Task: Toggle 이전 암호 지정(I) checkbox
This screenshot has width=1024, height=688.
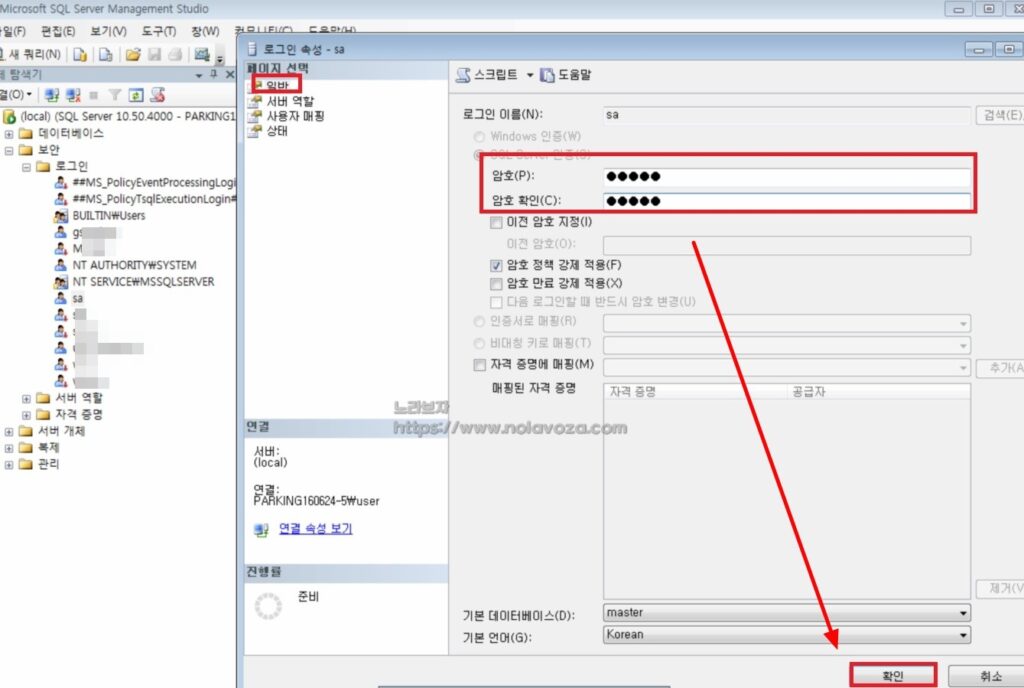Action: coord(496,223)
